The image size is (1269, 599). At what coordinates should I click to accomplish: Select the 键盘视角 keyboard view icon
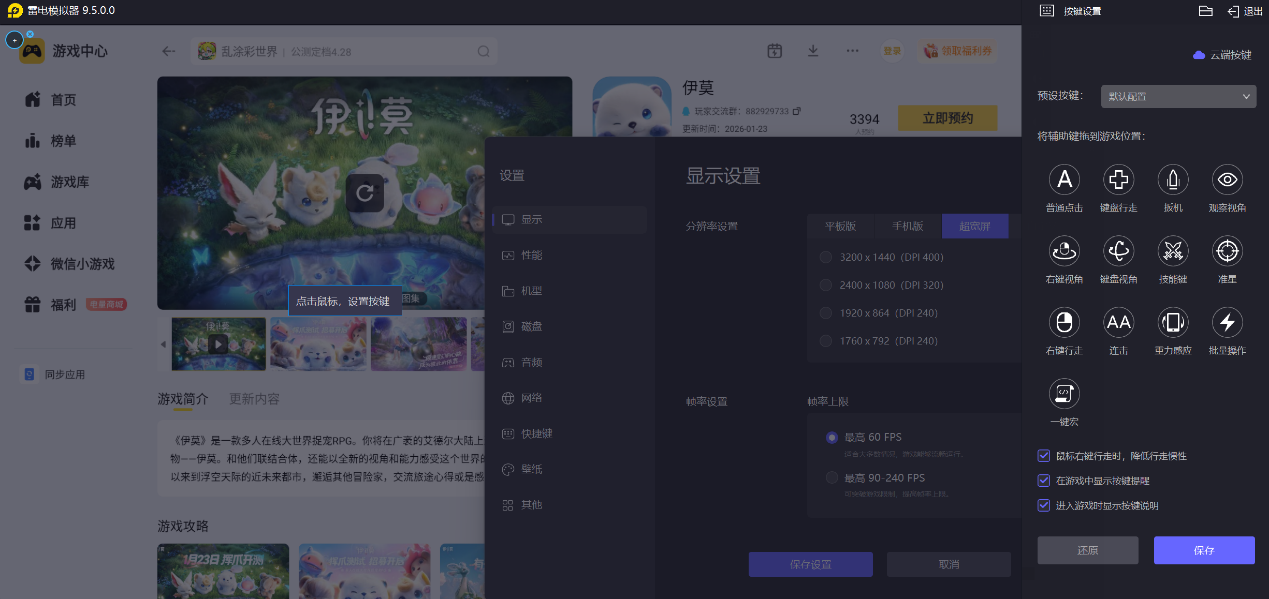[x=1118, y=251]
